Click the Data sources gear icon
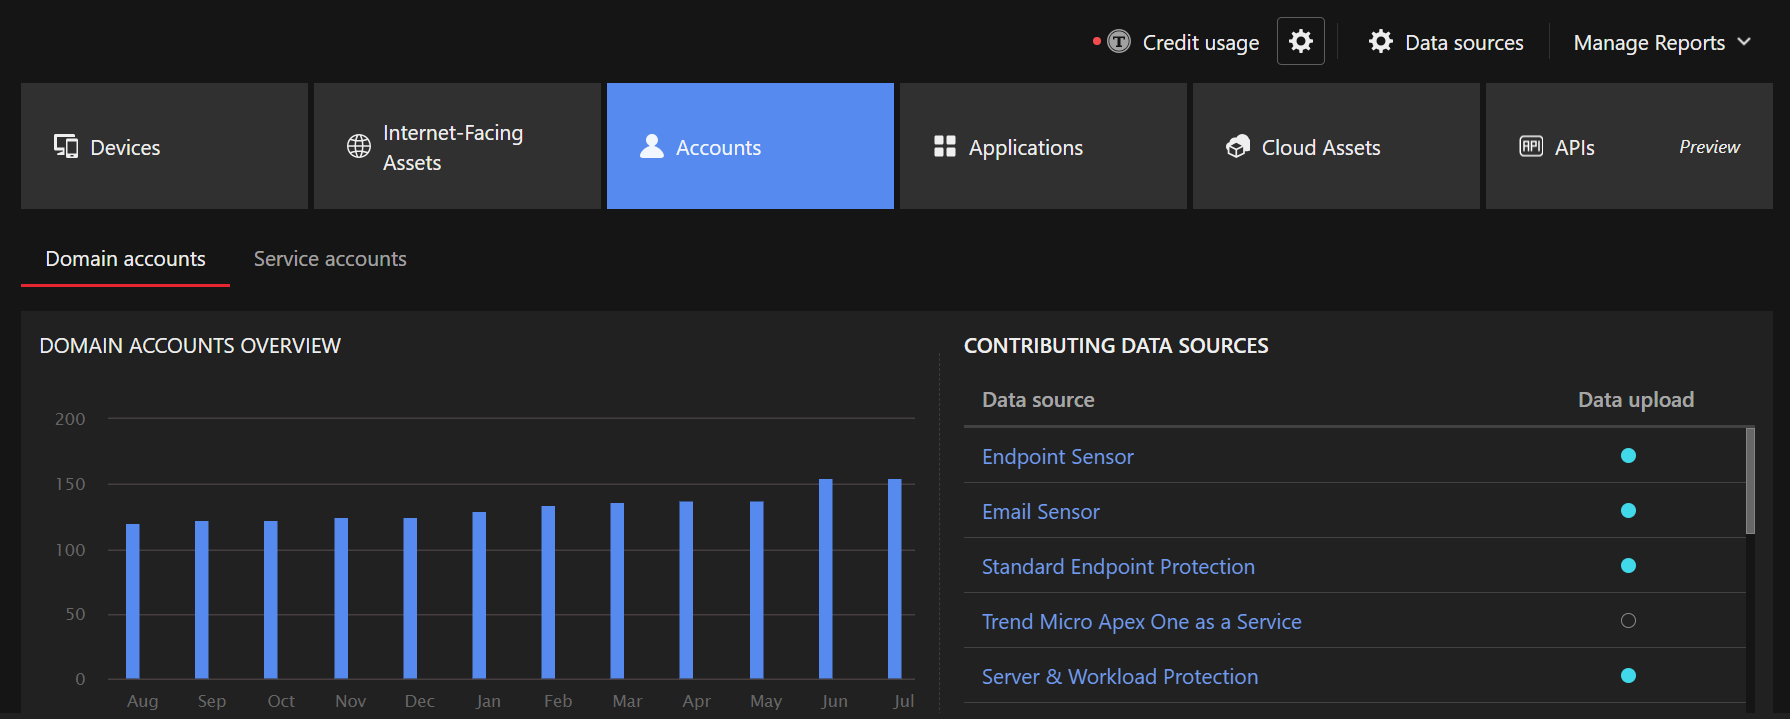The height and width of the screenshot is (719, 1790). point(1381,42)
